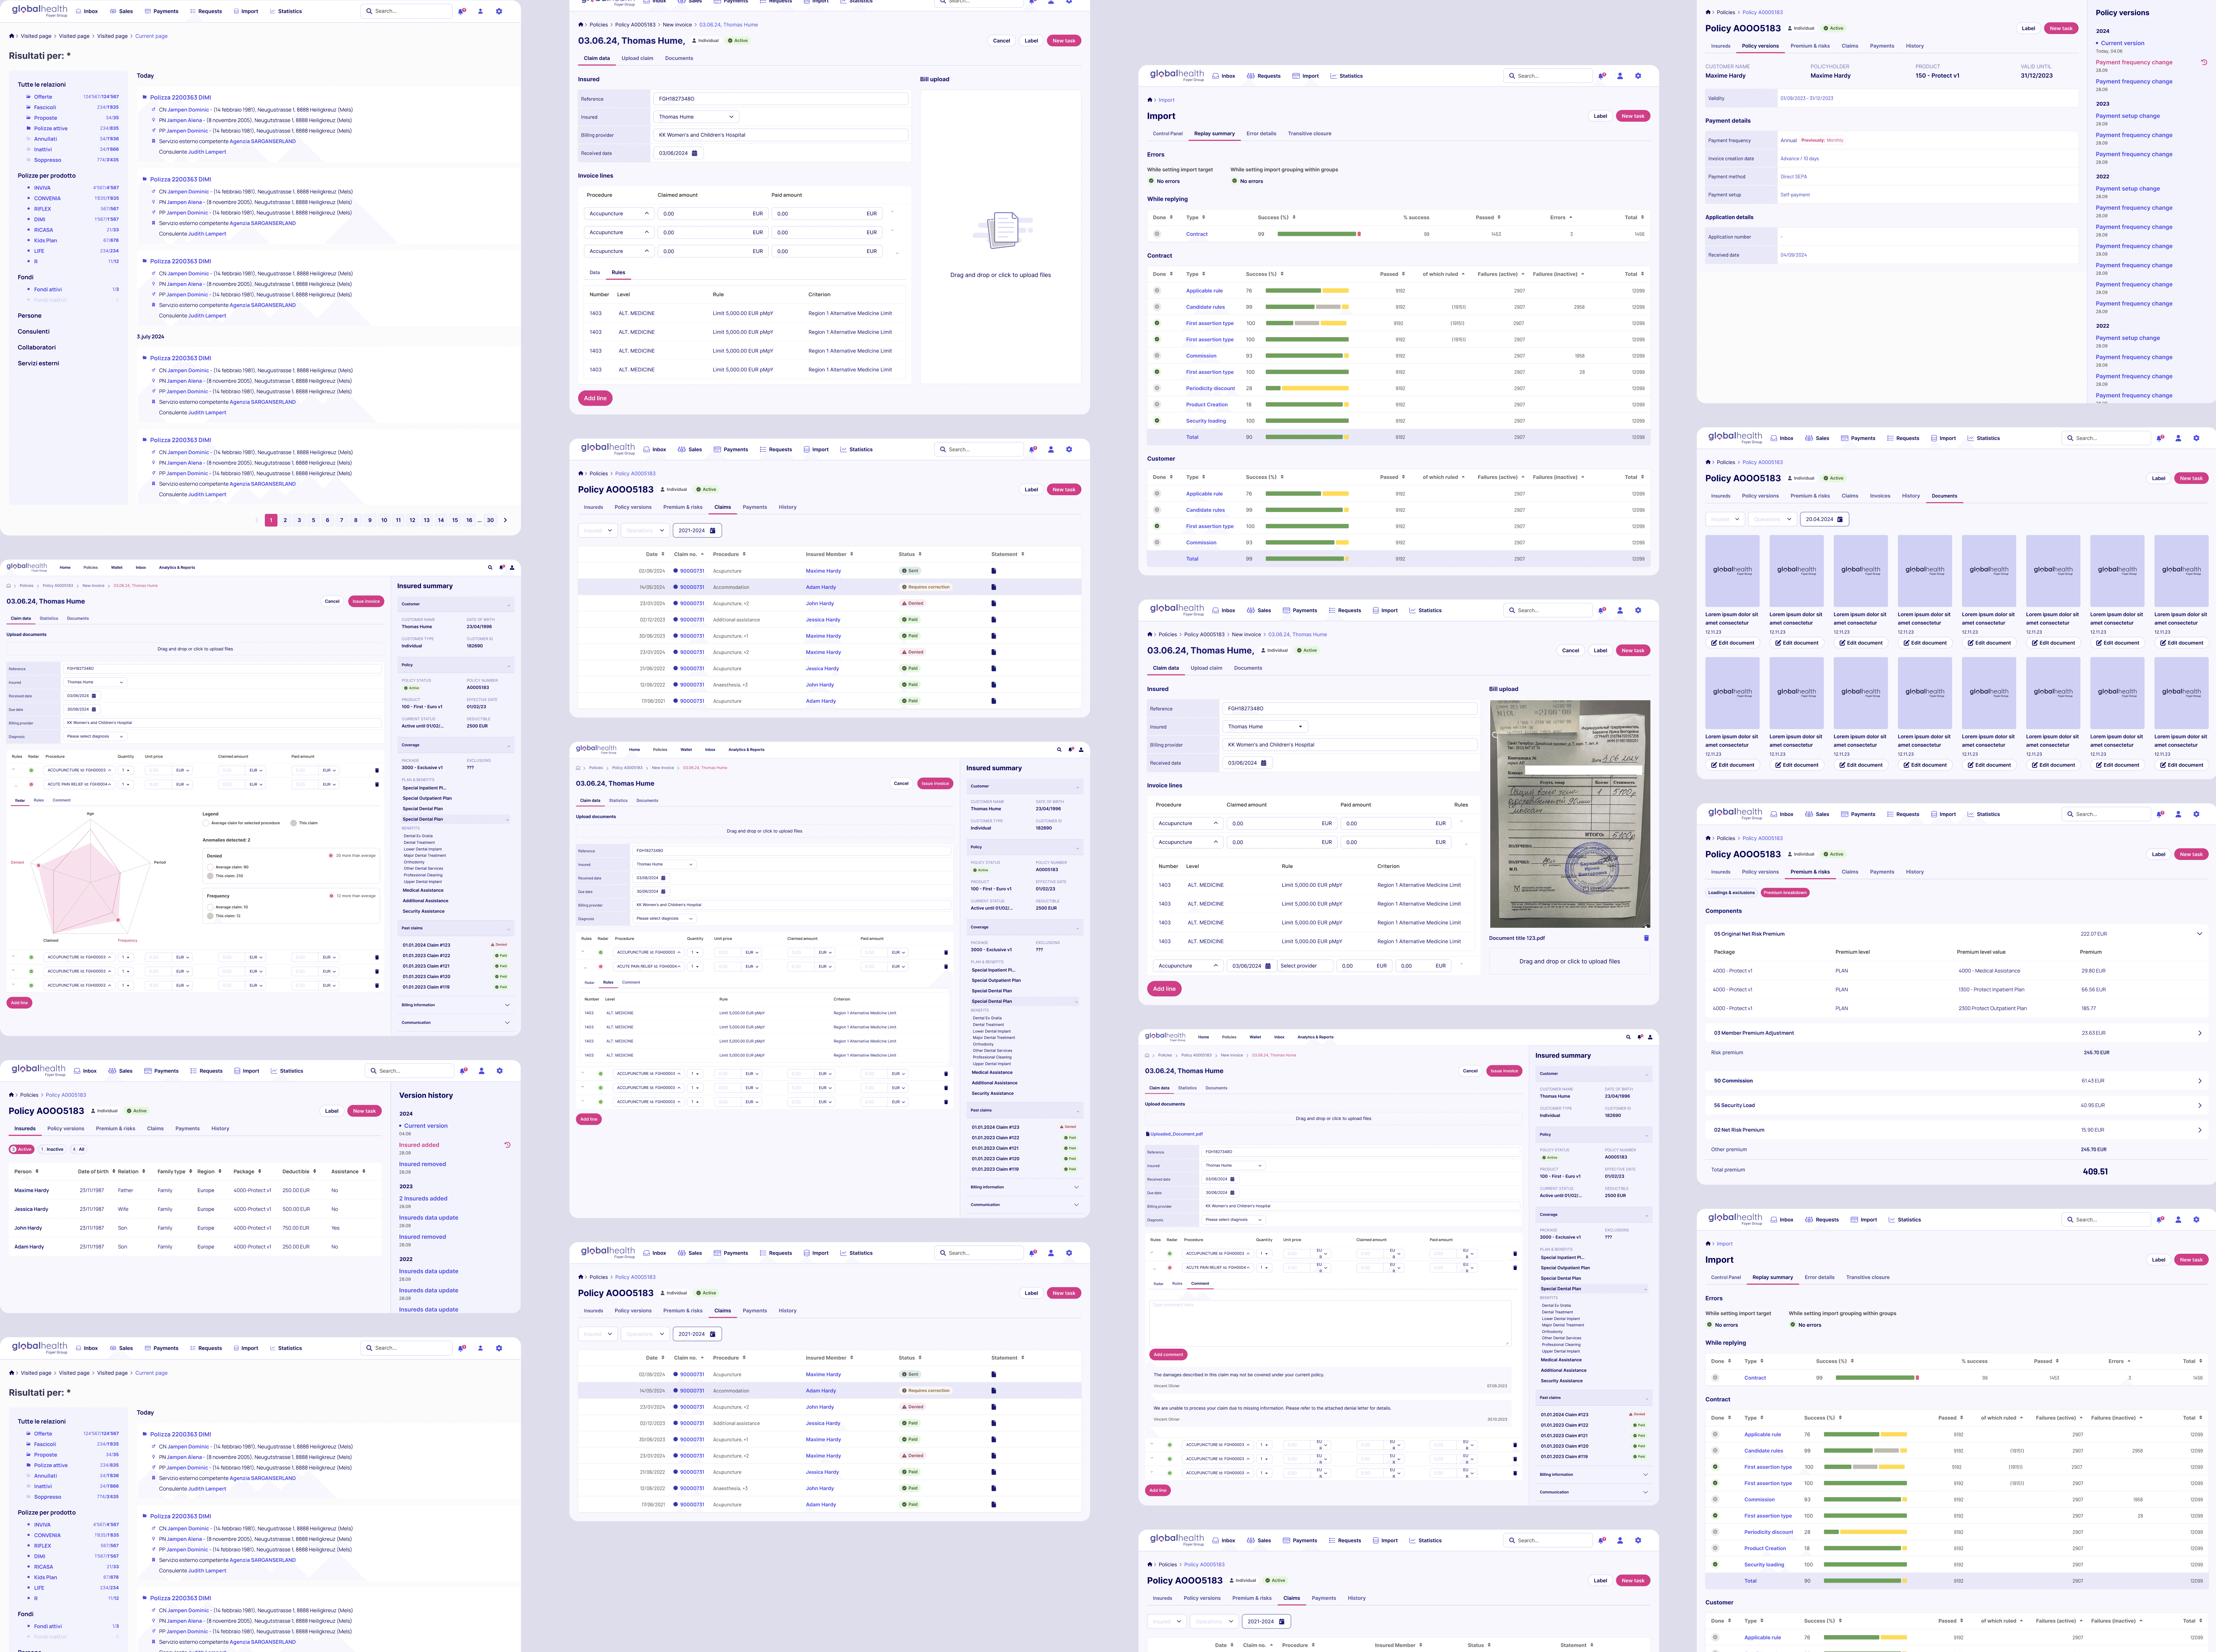
Task: Open Policy versions tab on the Version history screen
Action: pyautogui.click(x=66, y=1129)
